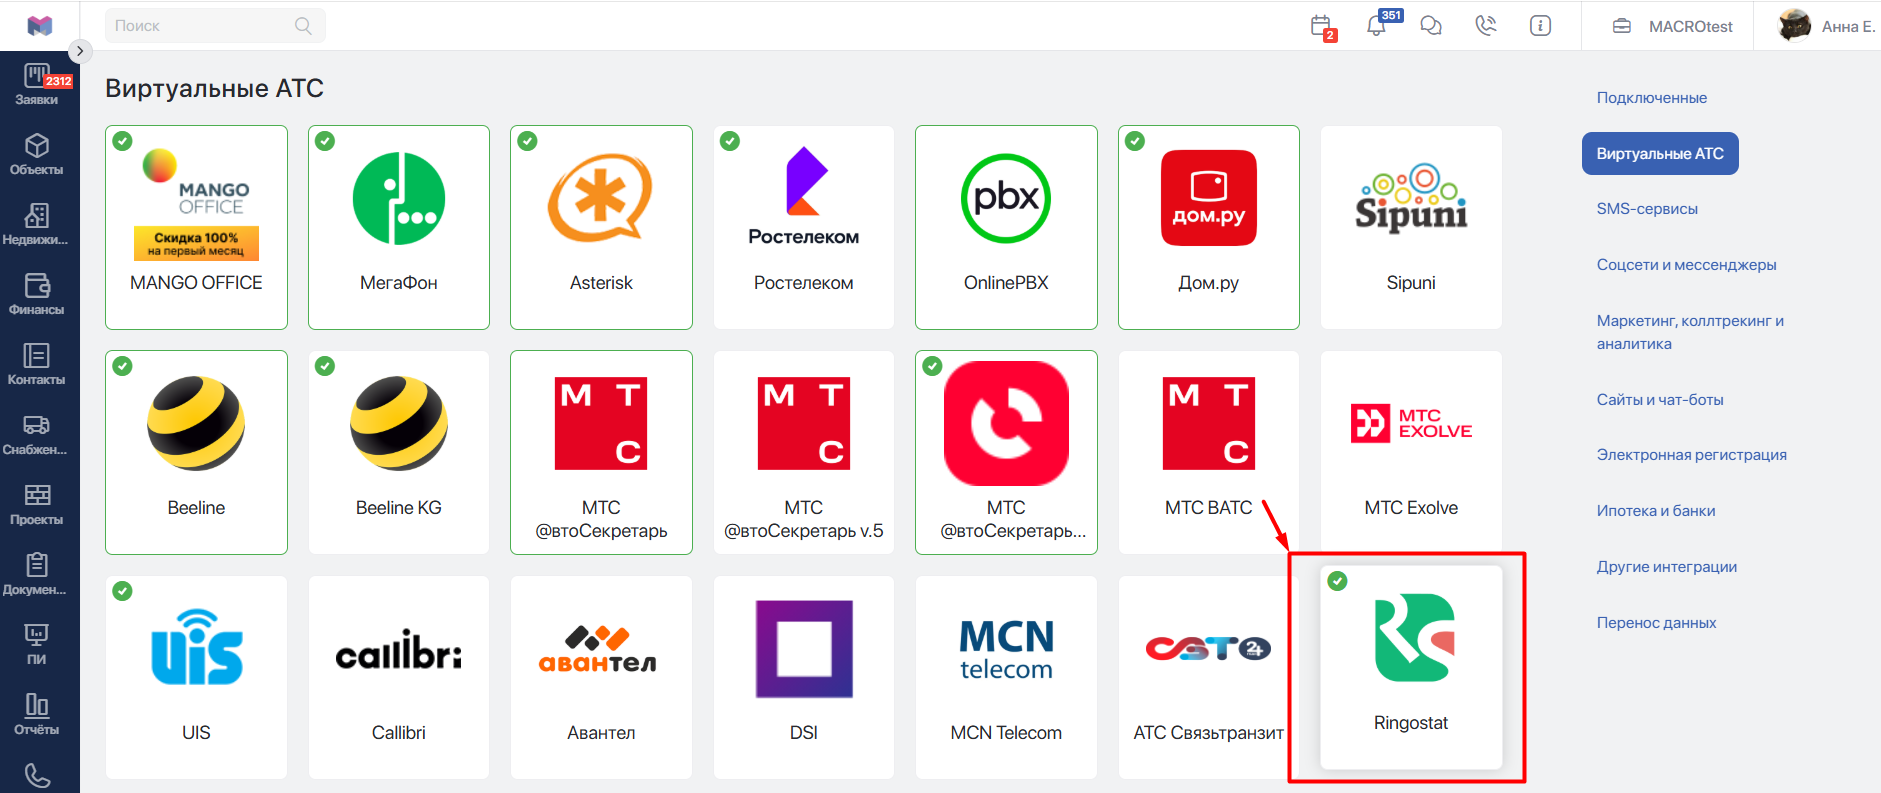
Task: Open the Анна Е. user profile menu
Action: [1826, 27]
